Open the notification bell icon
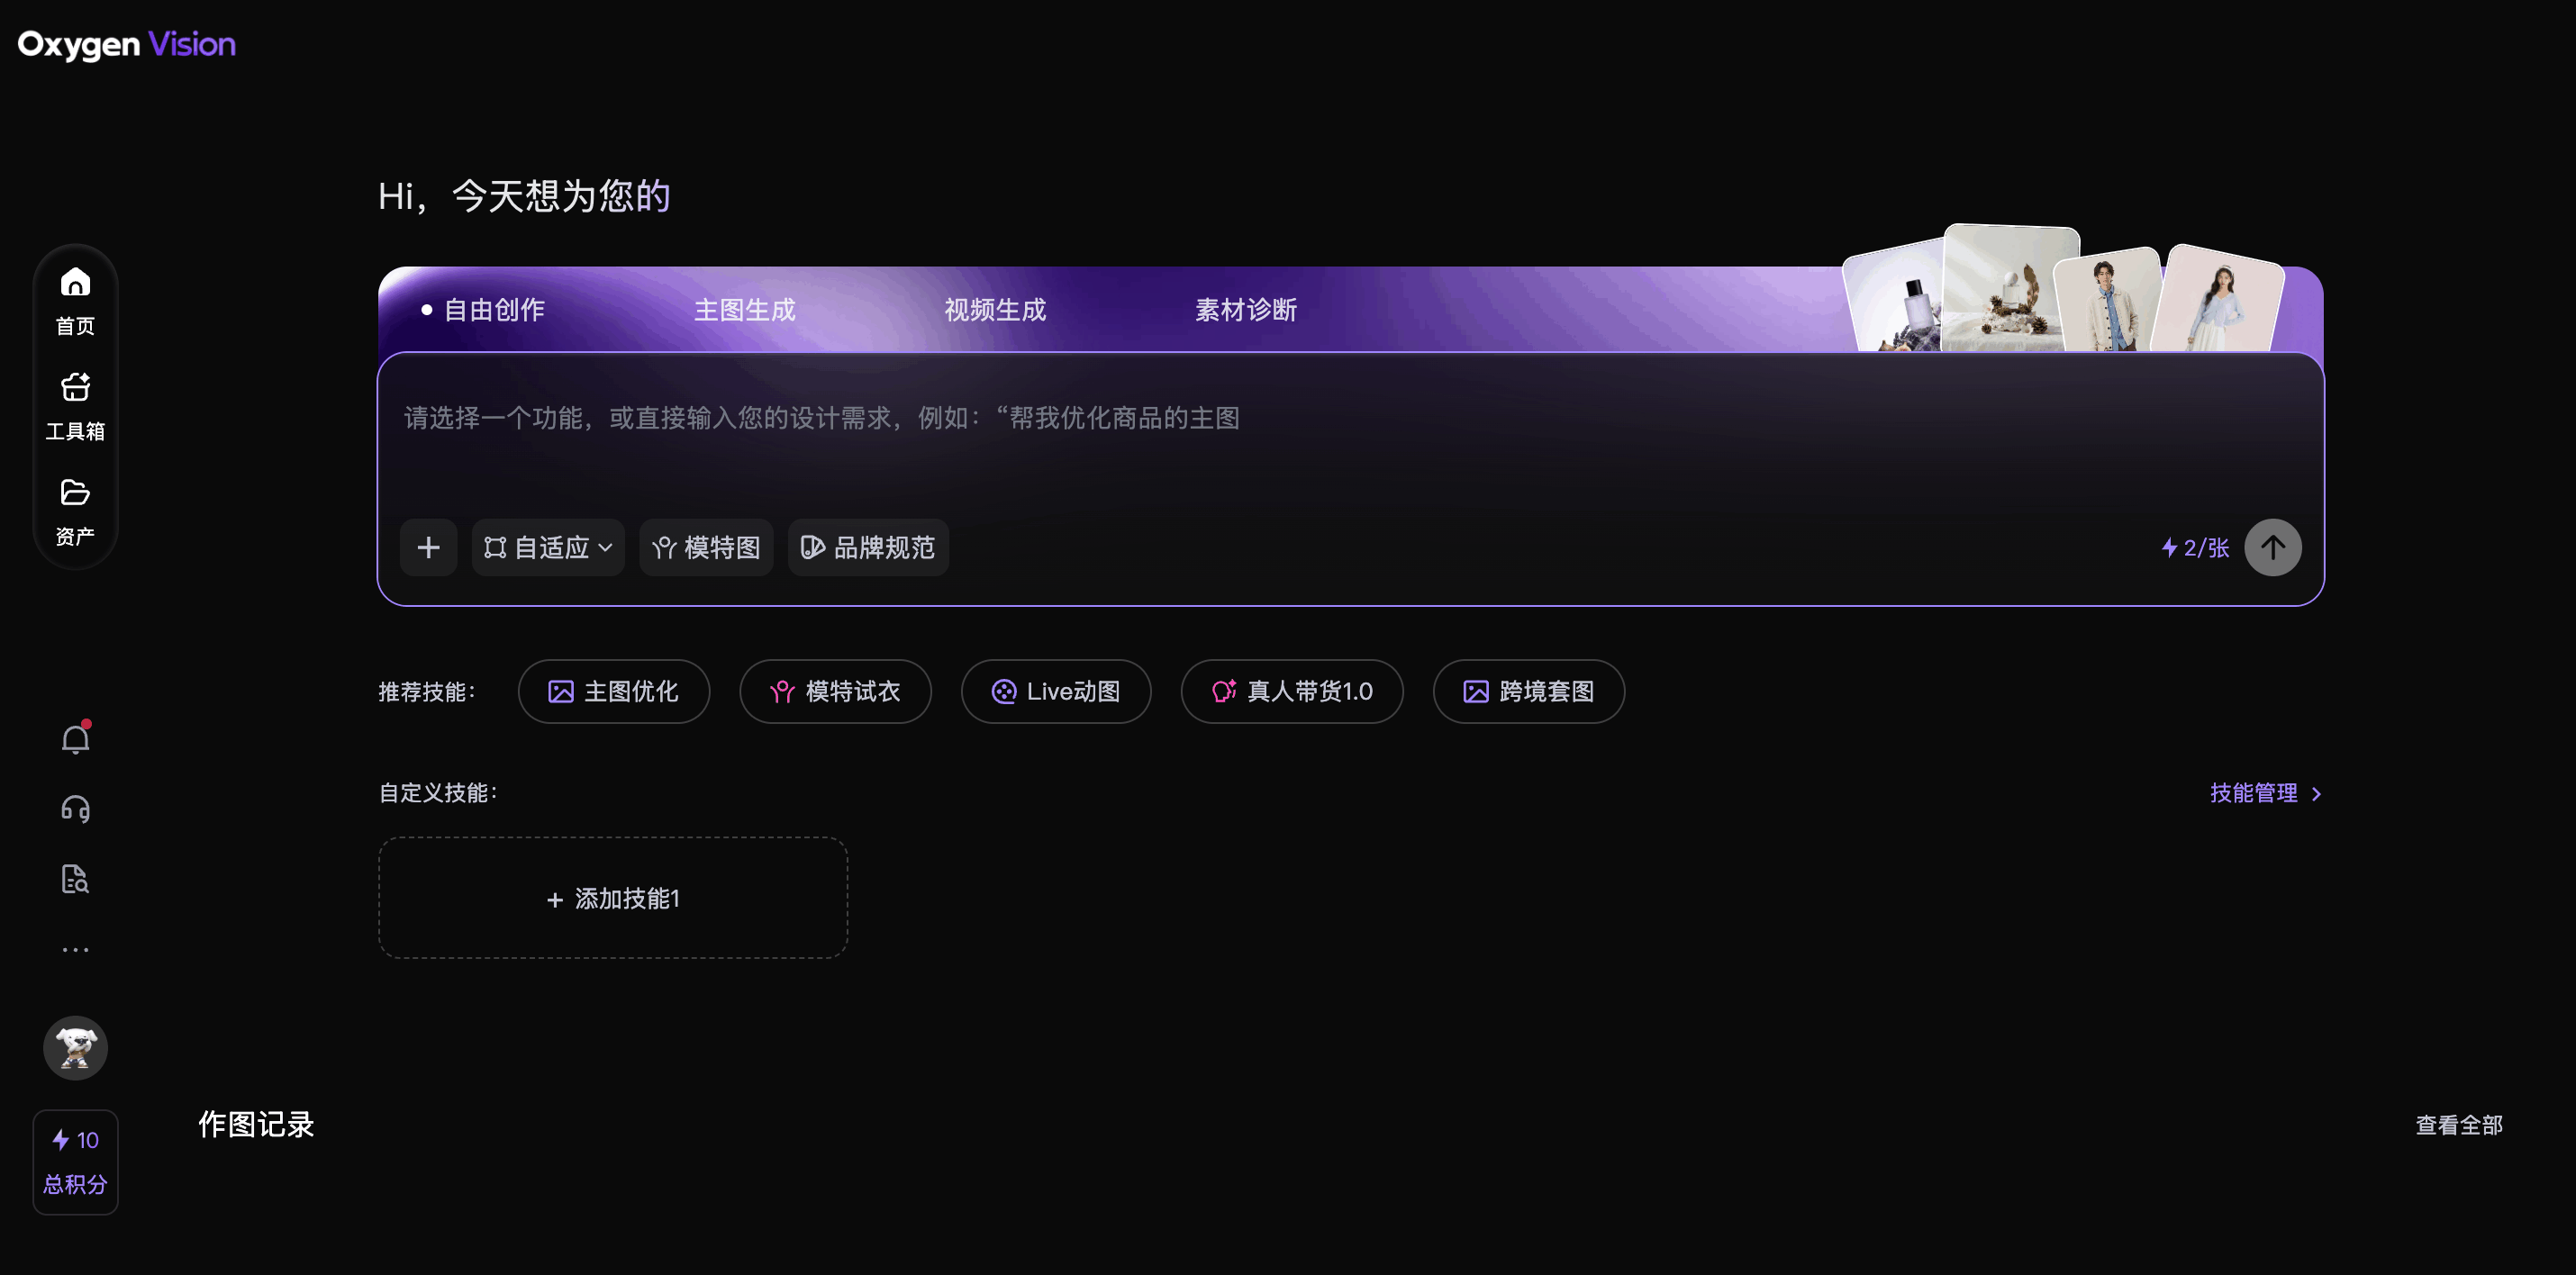This screenshot has width=2576, height=1275. (75, 738)
